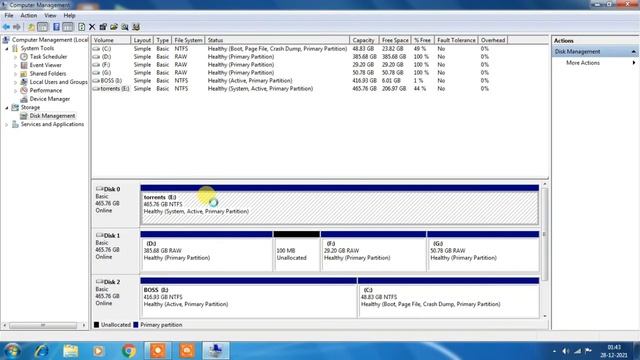Select the (F:) 29.20 GB RAW partition
Screen dimensions: 640x360
pos(373,251)
